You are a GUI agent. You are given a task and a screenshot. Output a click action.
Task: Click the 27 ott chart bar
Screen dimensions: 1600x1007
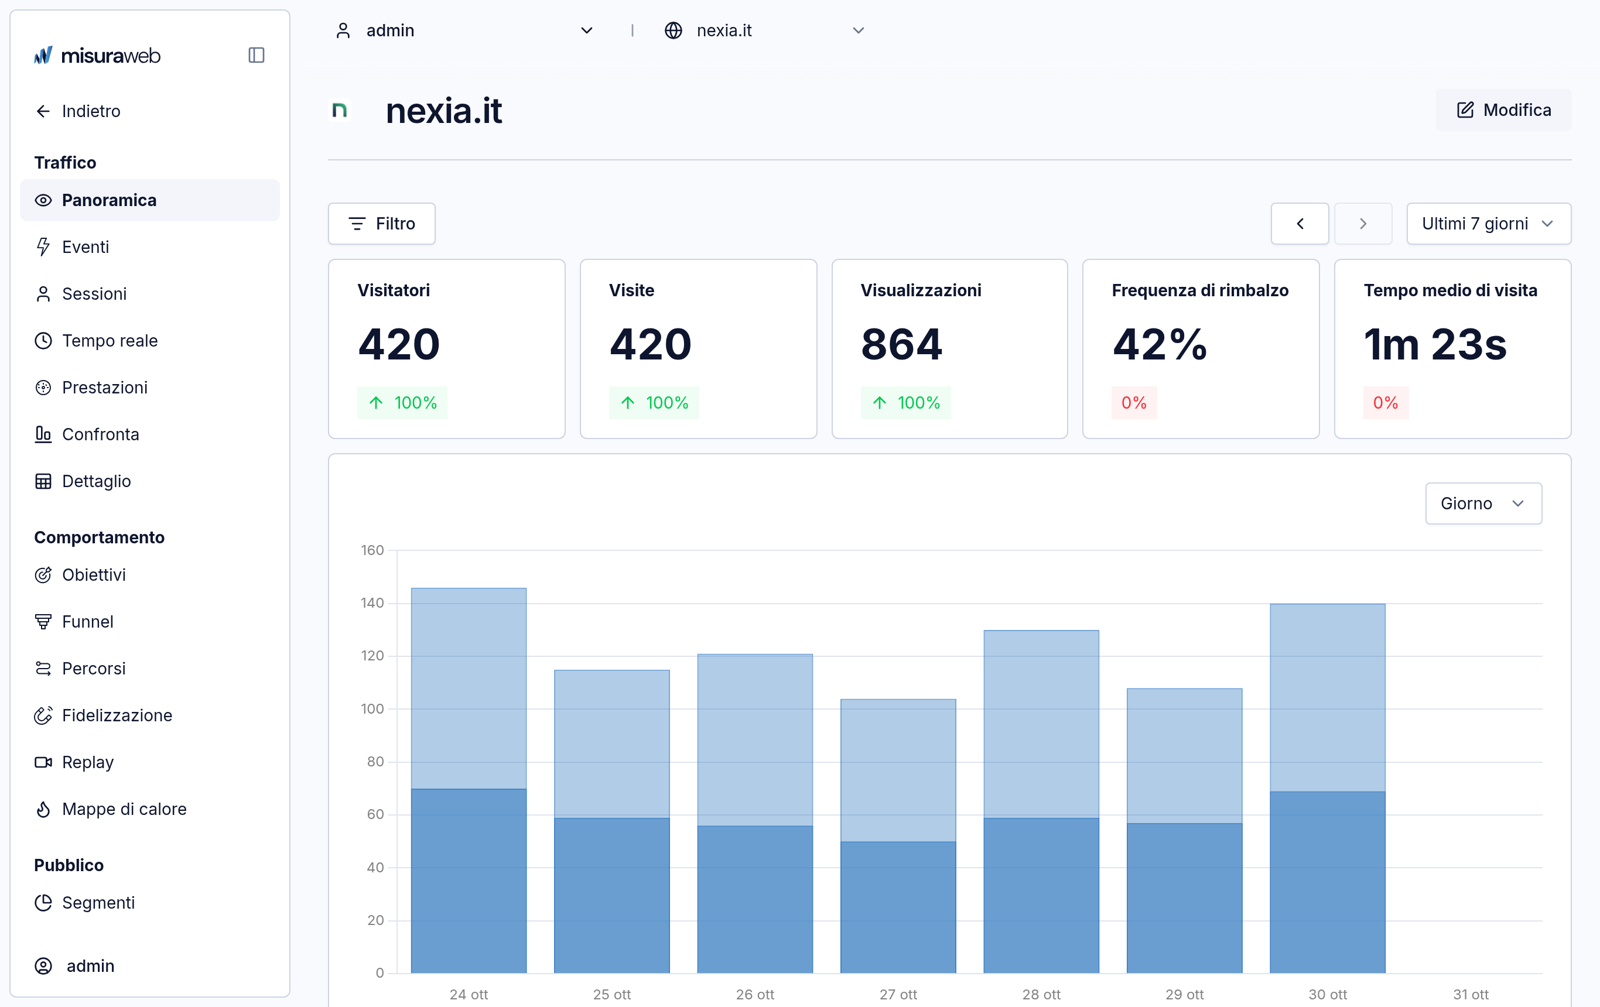898,836
